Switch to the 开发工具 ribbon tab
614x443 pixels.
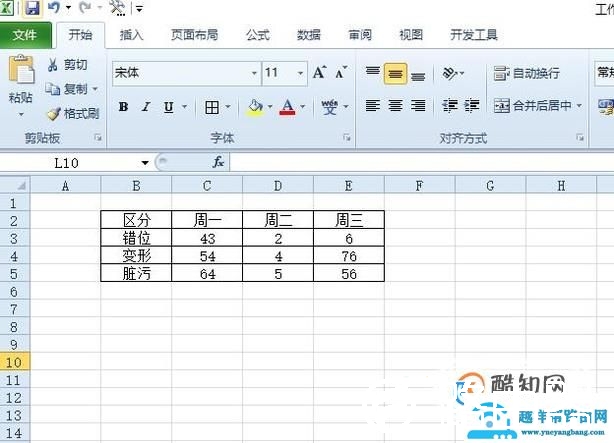tap(474, 35)
